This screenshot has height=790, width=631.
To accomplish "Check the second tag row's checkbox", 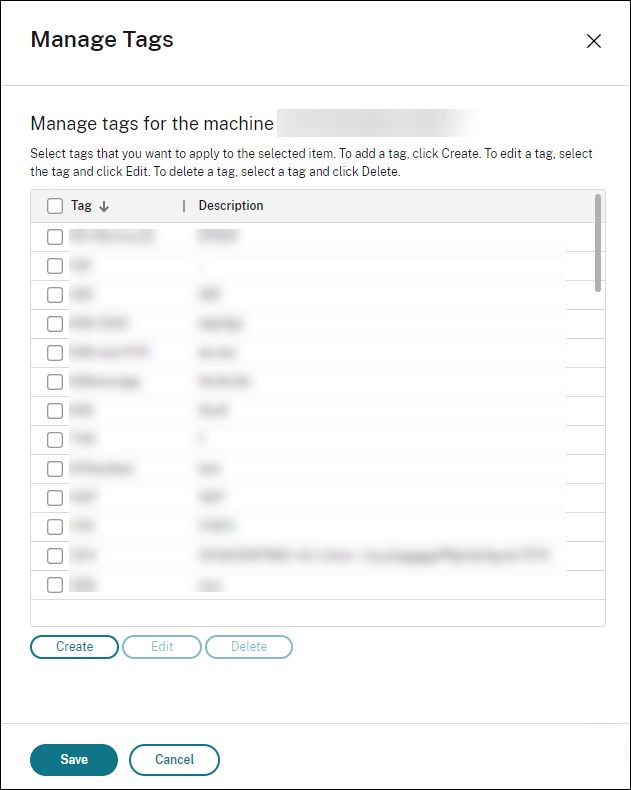I will coord(54,266).
